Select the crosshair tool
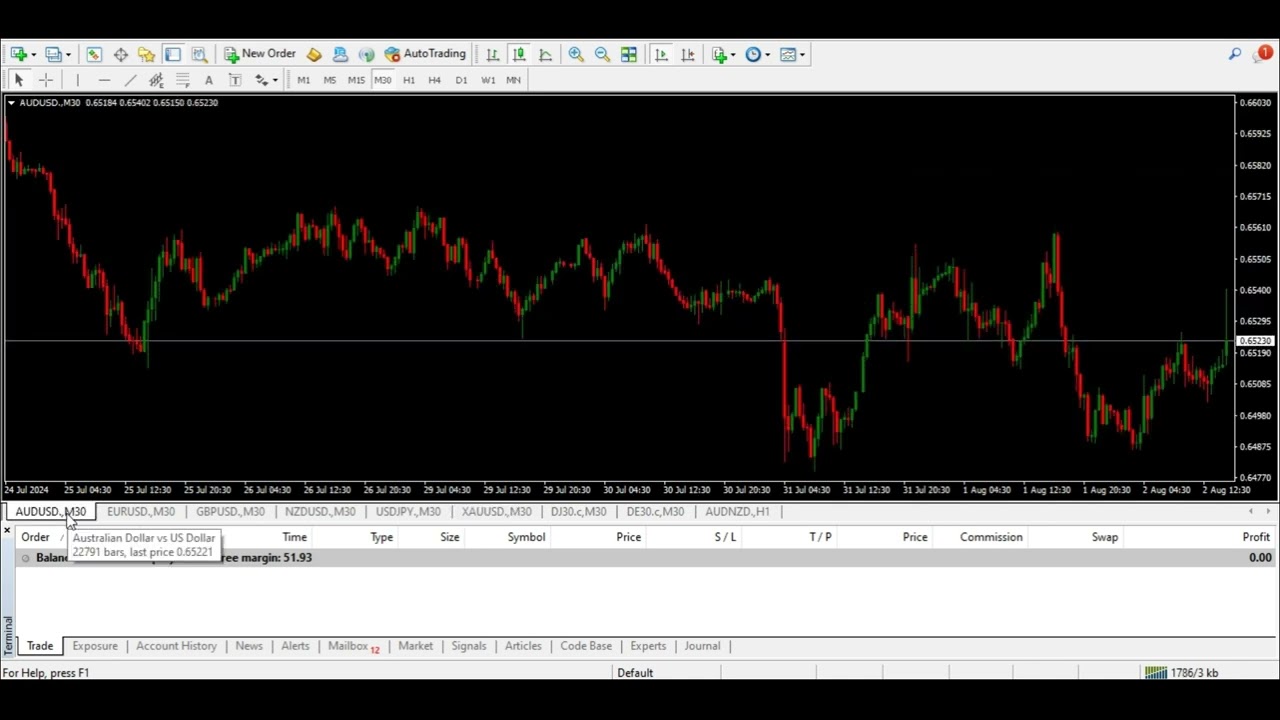The image size is (1280, 720). (45, 80)
